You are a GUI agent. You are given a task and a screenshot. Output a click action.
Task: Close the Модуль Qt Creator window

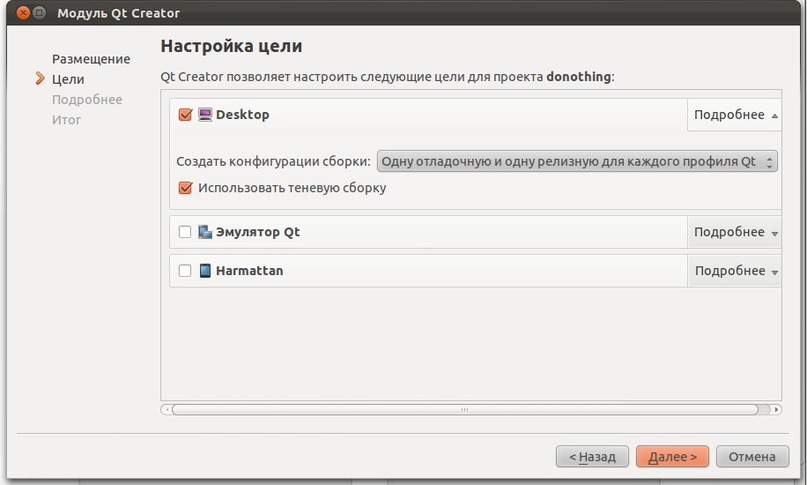click(x=23, y=13)
